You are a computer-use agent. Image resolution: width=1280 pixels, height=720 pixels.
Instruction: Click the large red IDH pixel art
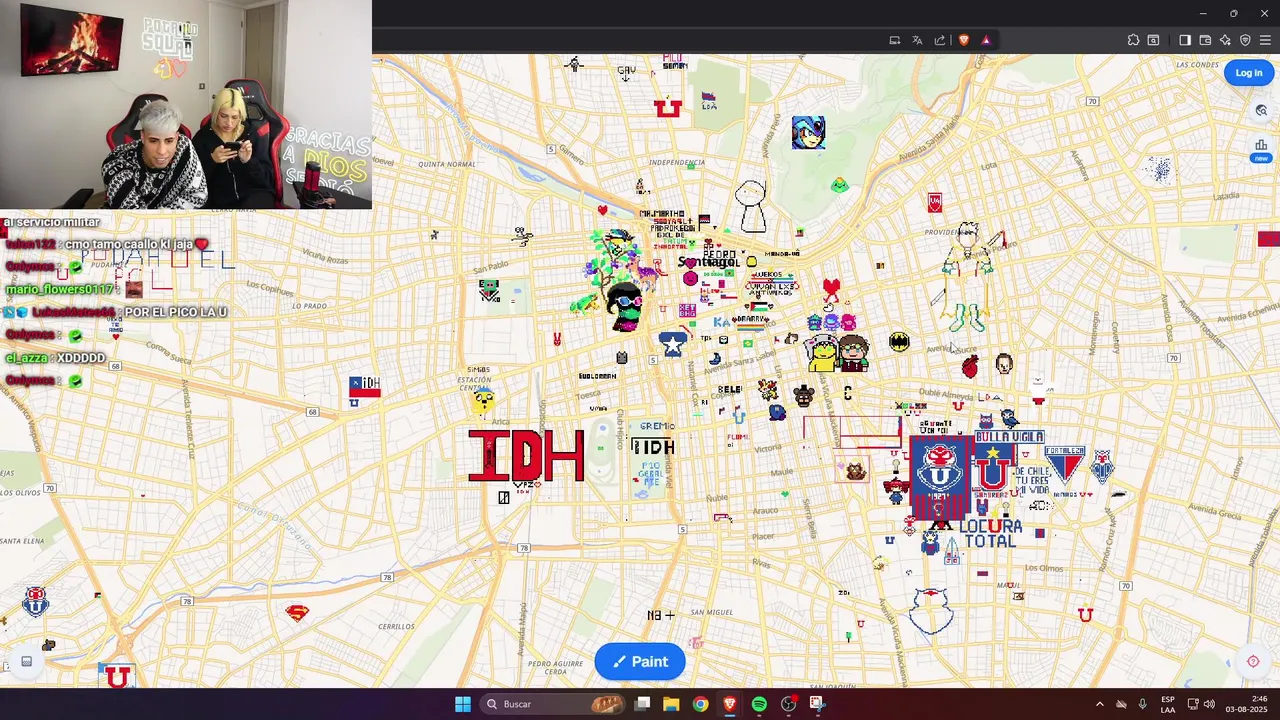point(526,456)
